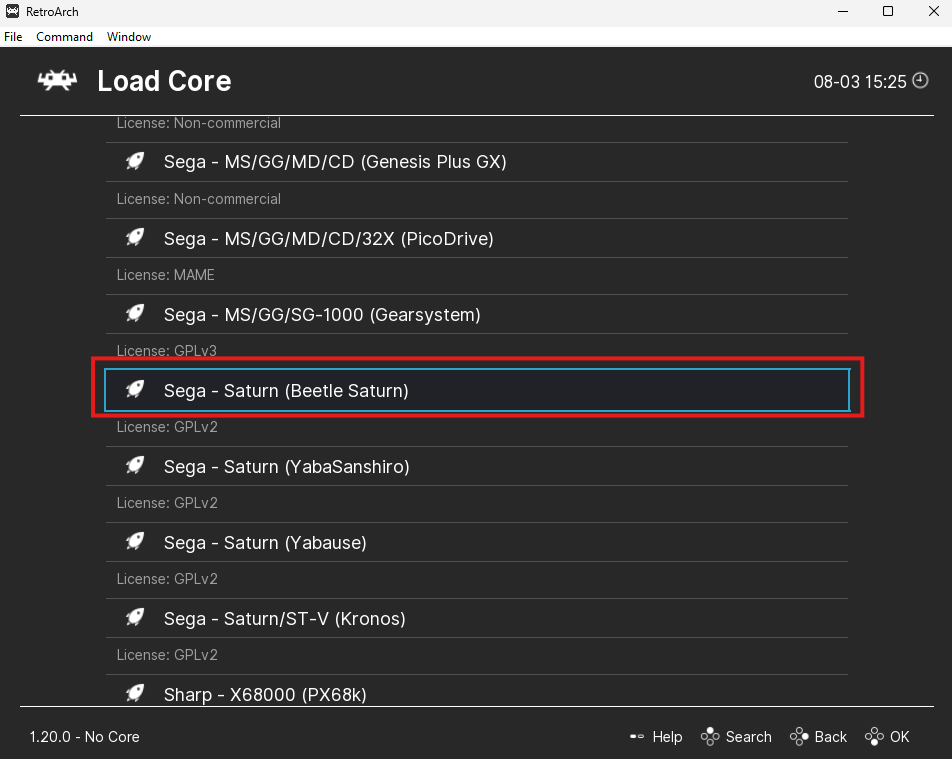This screenshot has height=759, width=952.
Task: Click the Search label in footer
Action: (749, 737)
